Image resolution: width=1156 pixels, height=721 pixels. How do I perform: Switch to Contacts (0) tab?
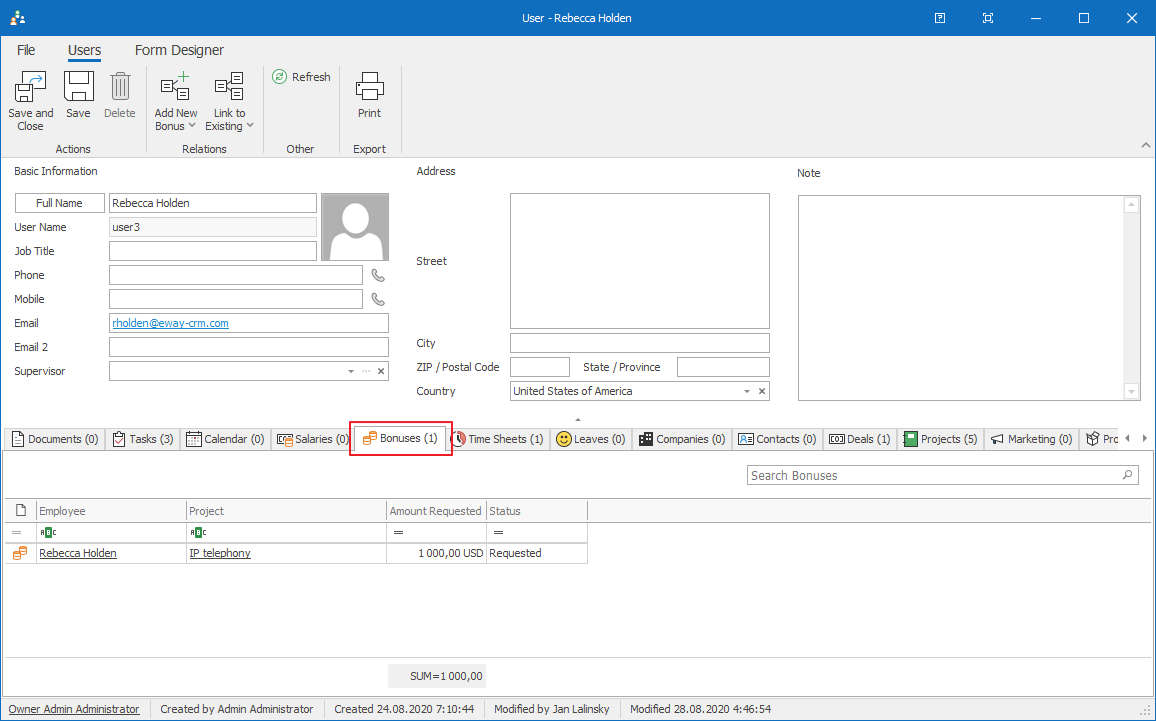pos(777,439)
